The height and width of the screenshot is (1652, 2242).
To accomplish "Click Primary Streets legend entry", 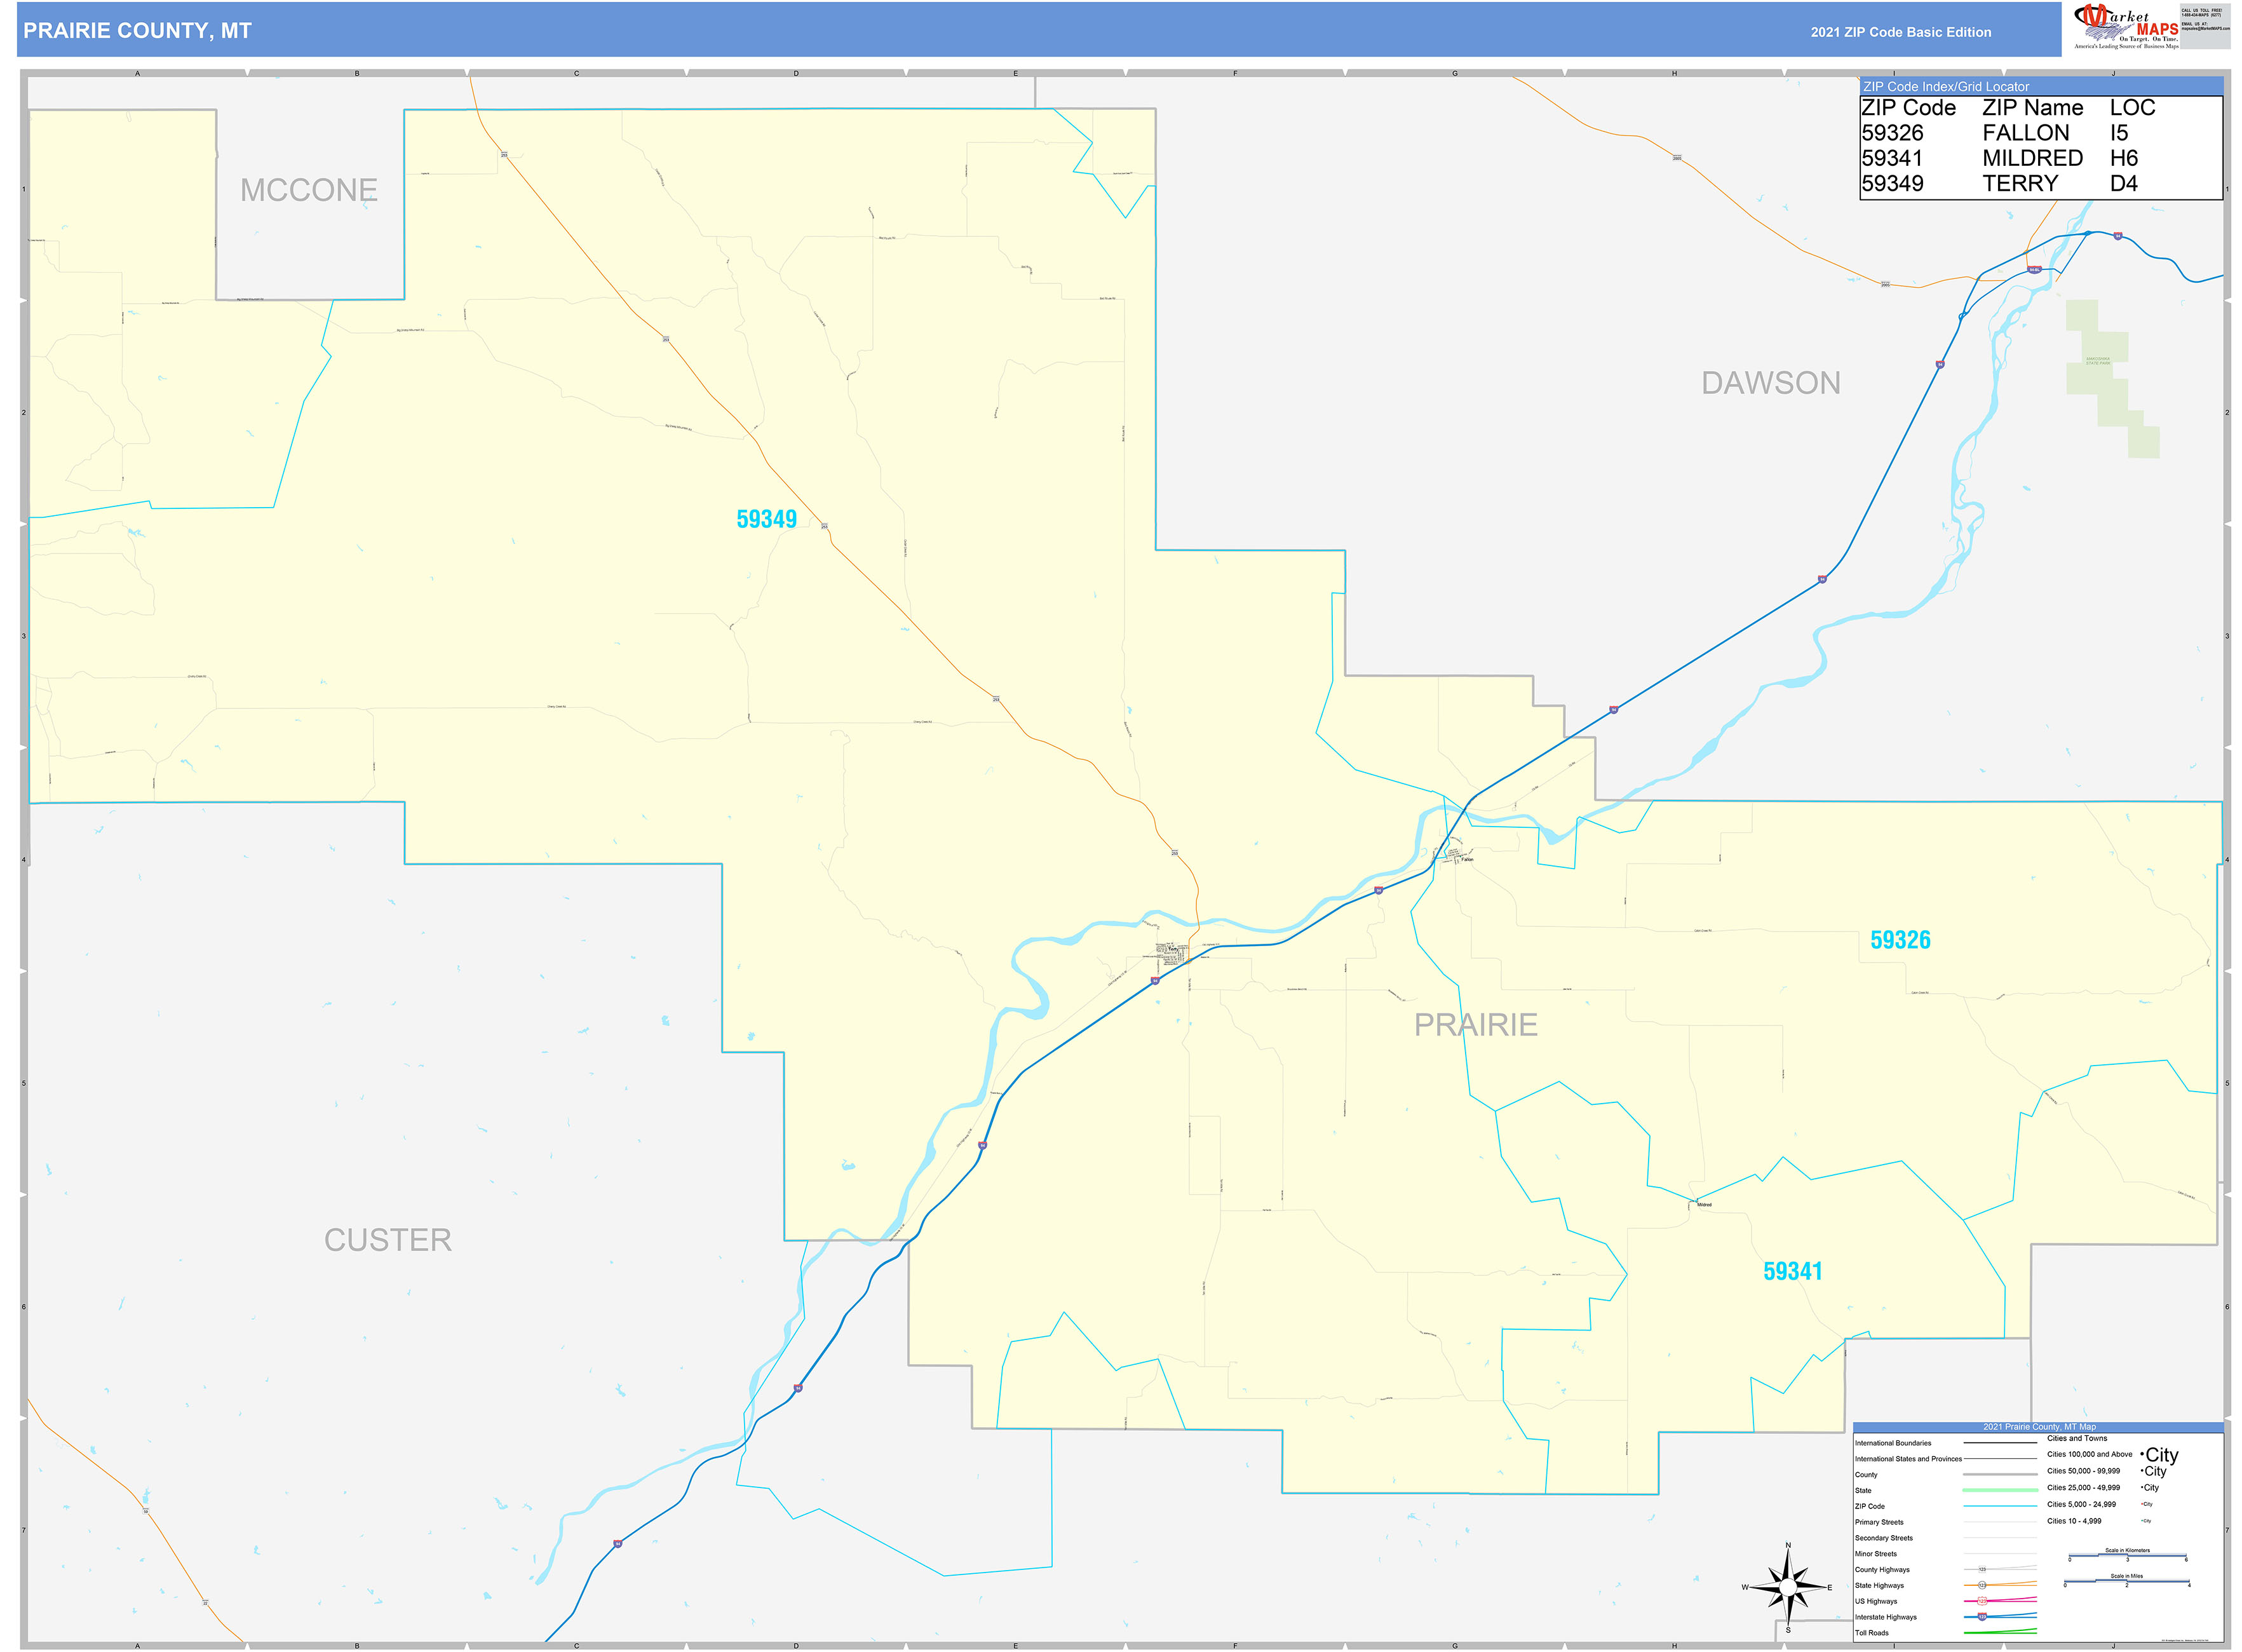I will 1880,1522.
